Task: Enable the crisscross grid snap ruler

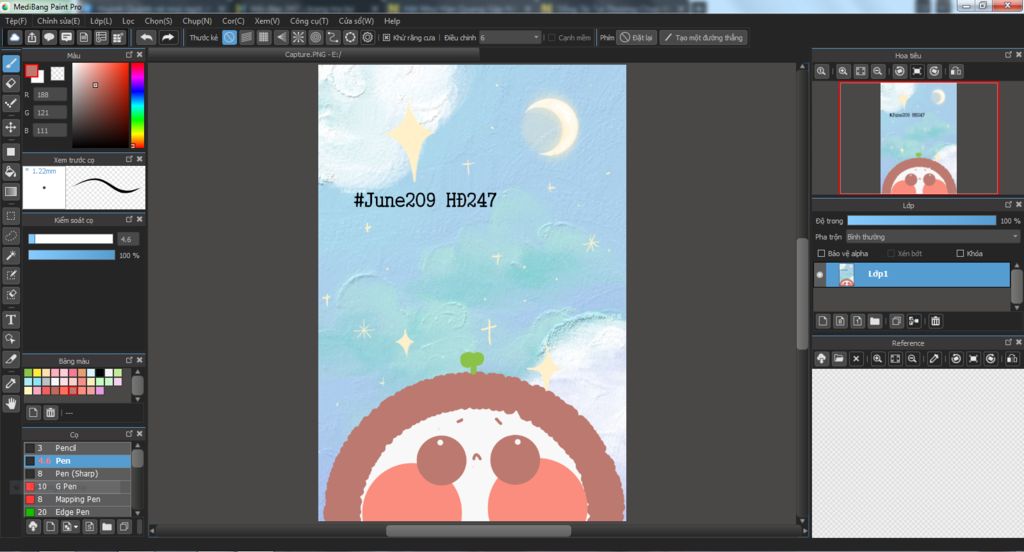Action: pos(263,37)
